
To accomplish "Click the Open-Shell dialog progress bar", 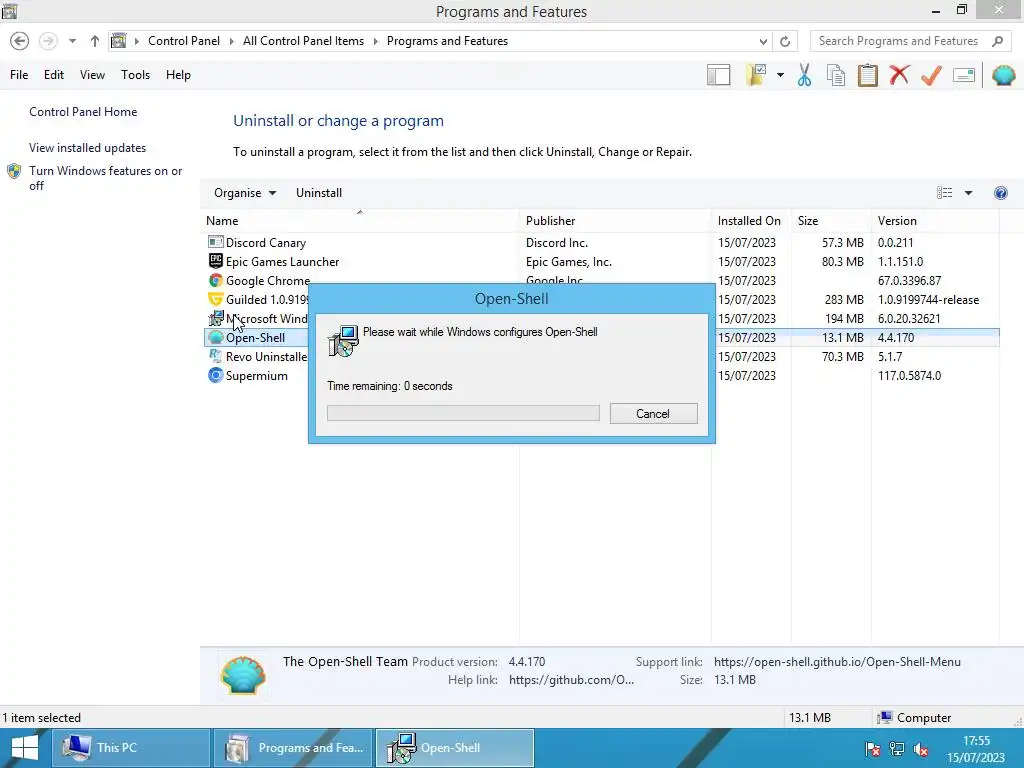I will [463, 413].
